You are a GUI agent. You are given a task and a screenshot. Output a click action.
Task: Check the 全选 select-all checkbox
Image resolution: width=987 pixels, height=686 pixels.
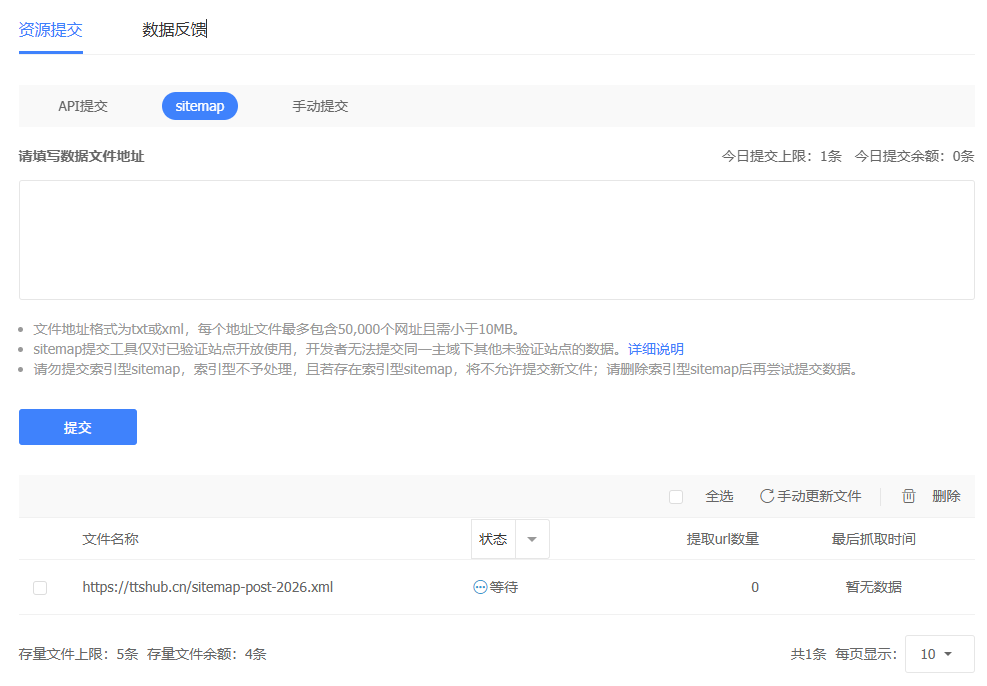pos(676,495)
